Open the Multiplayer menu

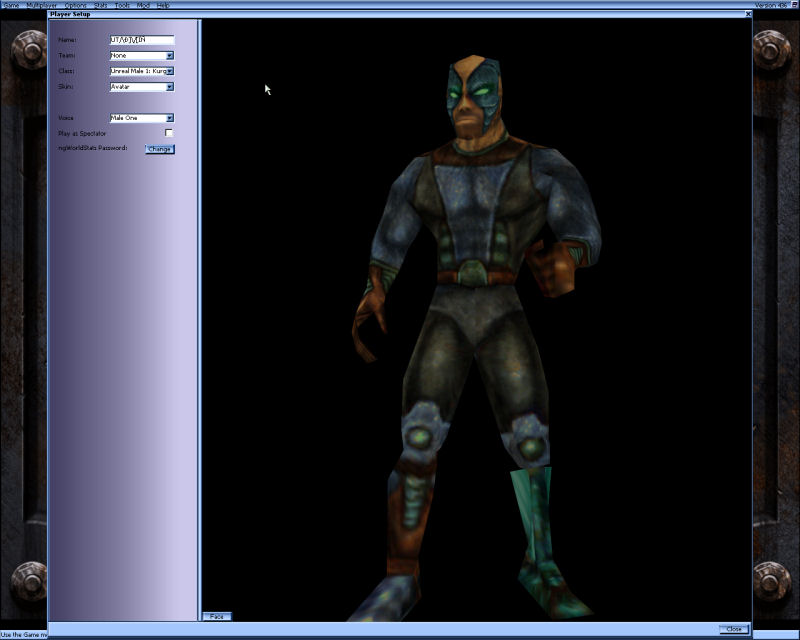pyautogui.click(x=40, y=4)
